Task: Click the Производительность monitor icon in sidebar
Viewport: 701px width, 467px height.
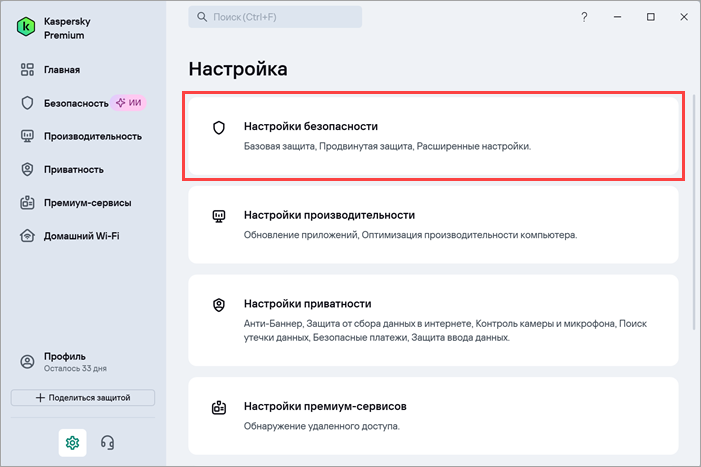Action: click(27, 136)
